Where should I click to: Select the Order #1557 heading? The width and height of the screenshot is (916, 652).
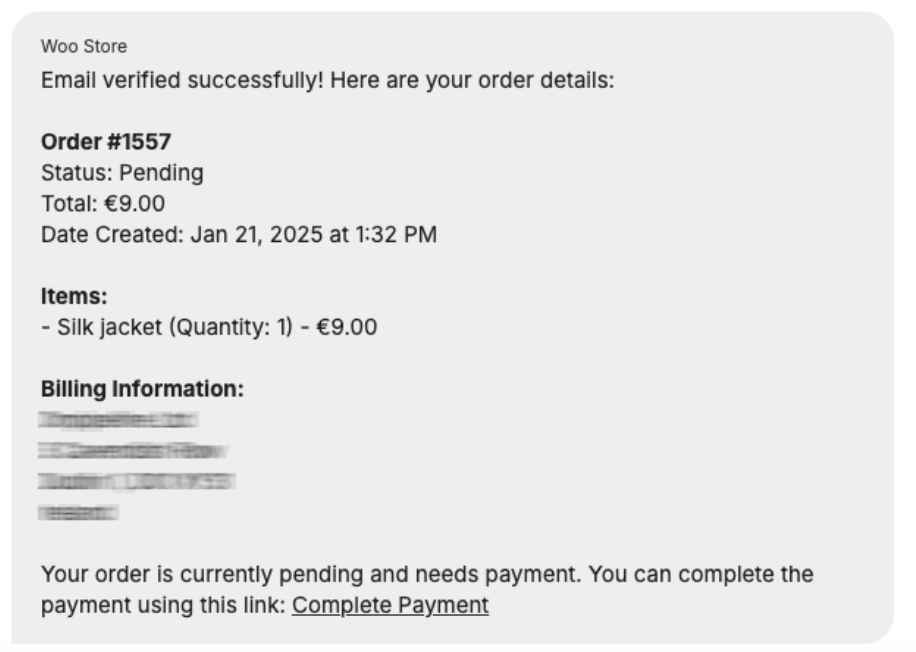[106, 142]
